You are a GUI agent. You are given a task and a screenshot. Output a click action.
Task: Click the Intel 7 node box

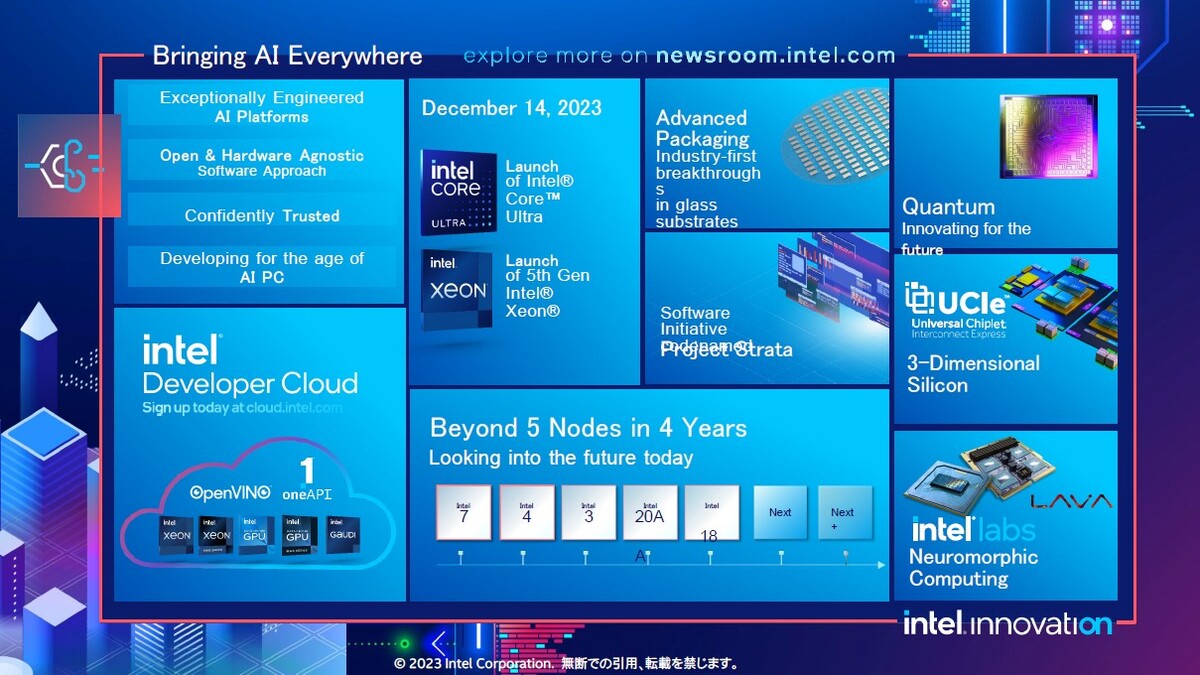pos(464,513)
